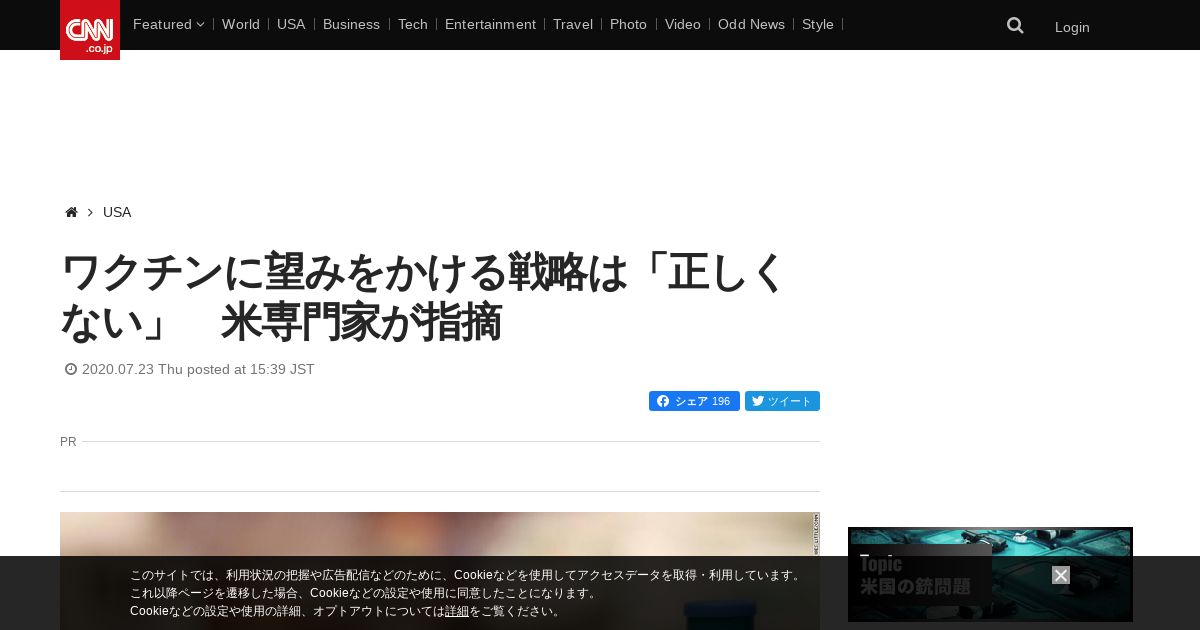Click the CNN.co.jp logo
The image size is (1200, 630).
(90, 30)
